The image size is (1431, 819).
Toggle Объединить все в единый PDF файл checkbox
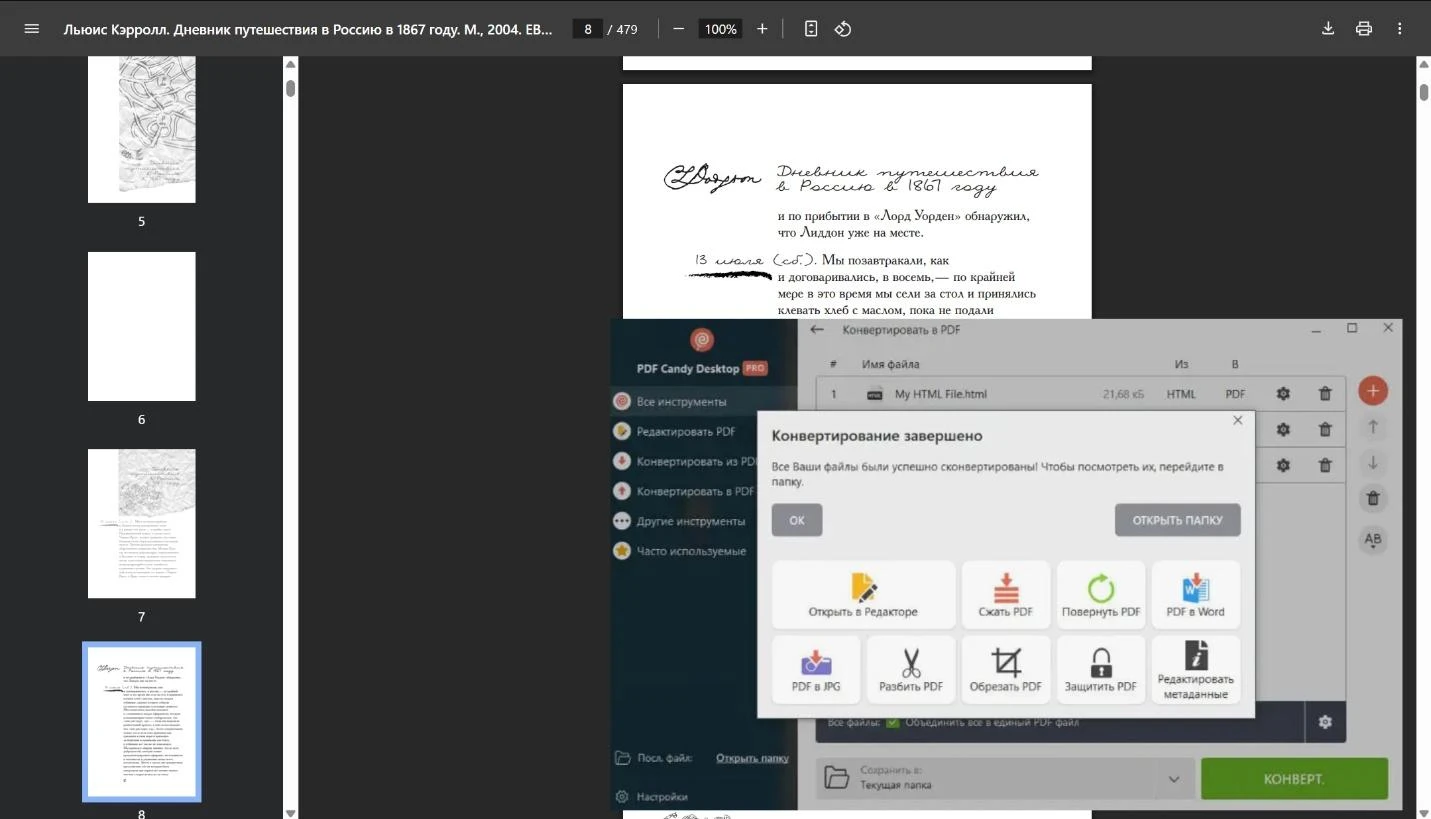[x=893, y=722]
